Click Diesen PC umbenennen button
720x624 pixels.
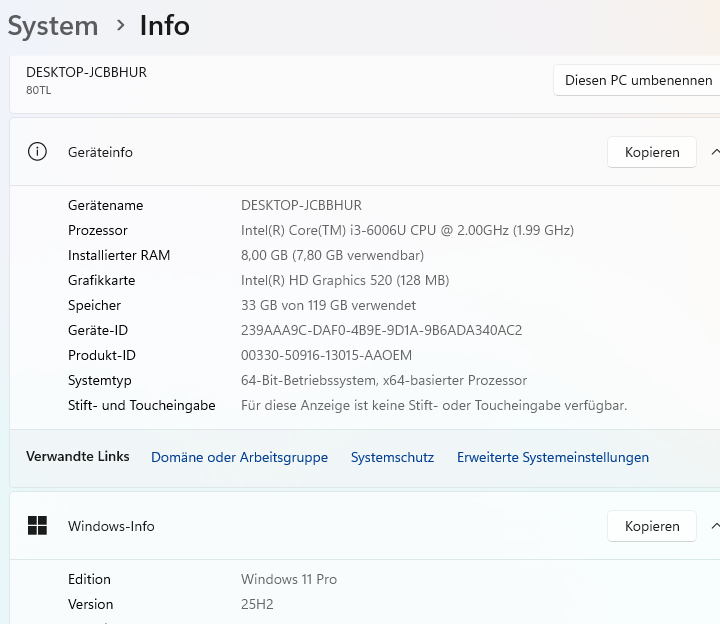638,80
